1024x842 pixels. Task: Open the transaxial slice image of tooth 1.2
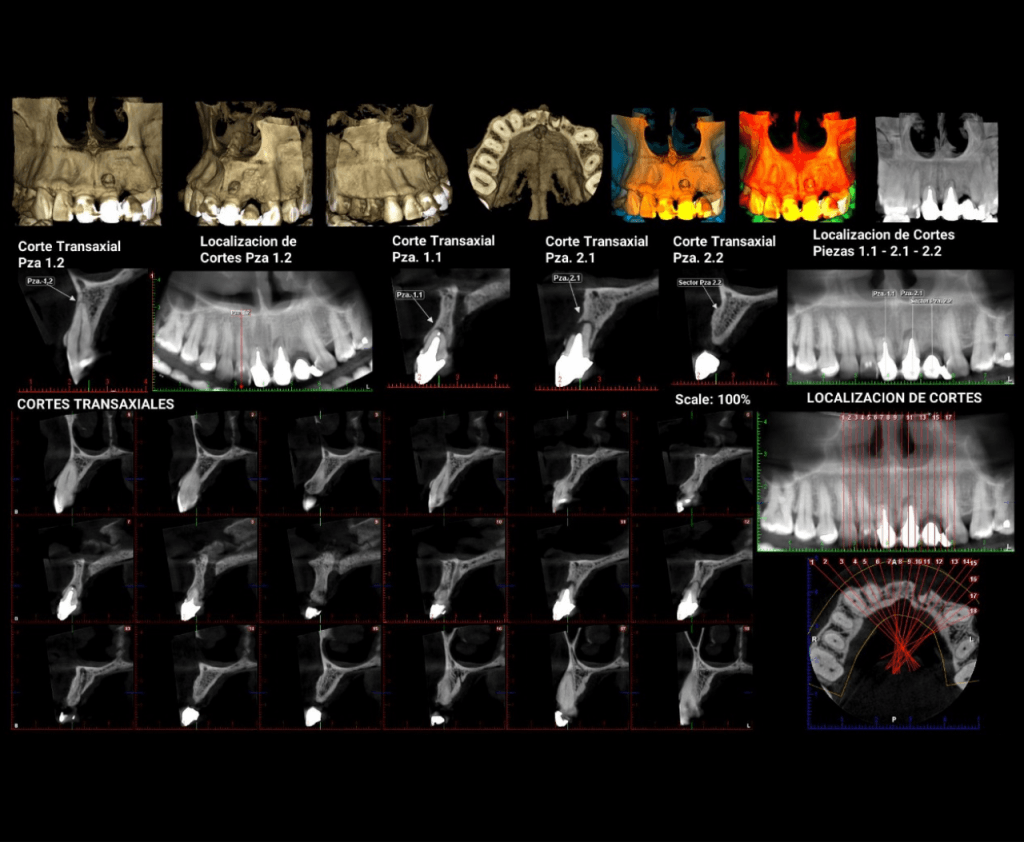(84, 331)
